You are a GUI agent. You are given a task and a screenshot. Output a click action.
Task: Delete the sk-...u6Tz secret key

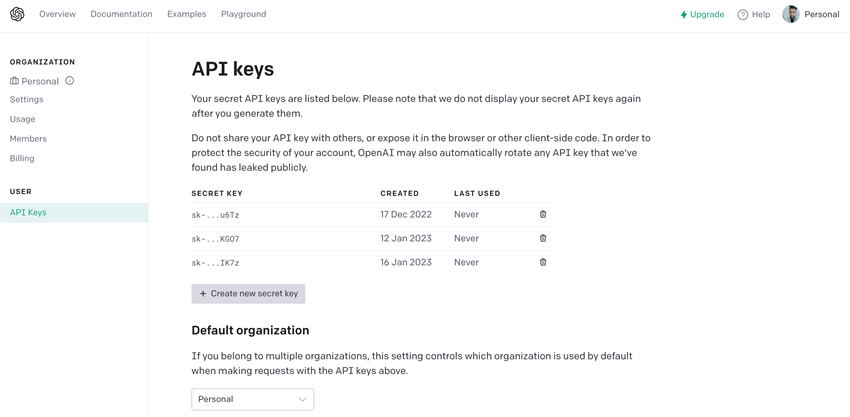click(543, 214)
